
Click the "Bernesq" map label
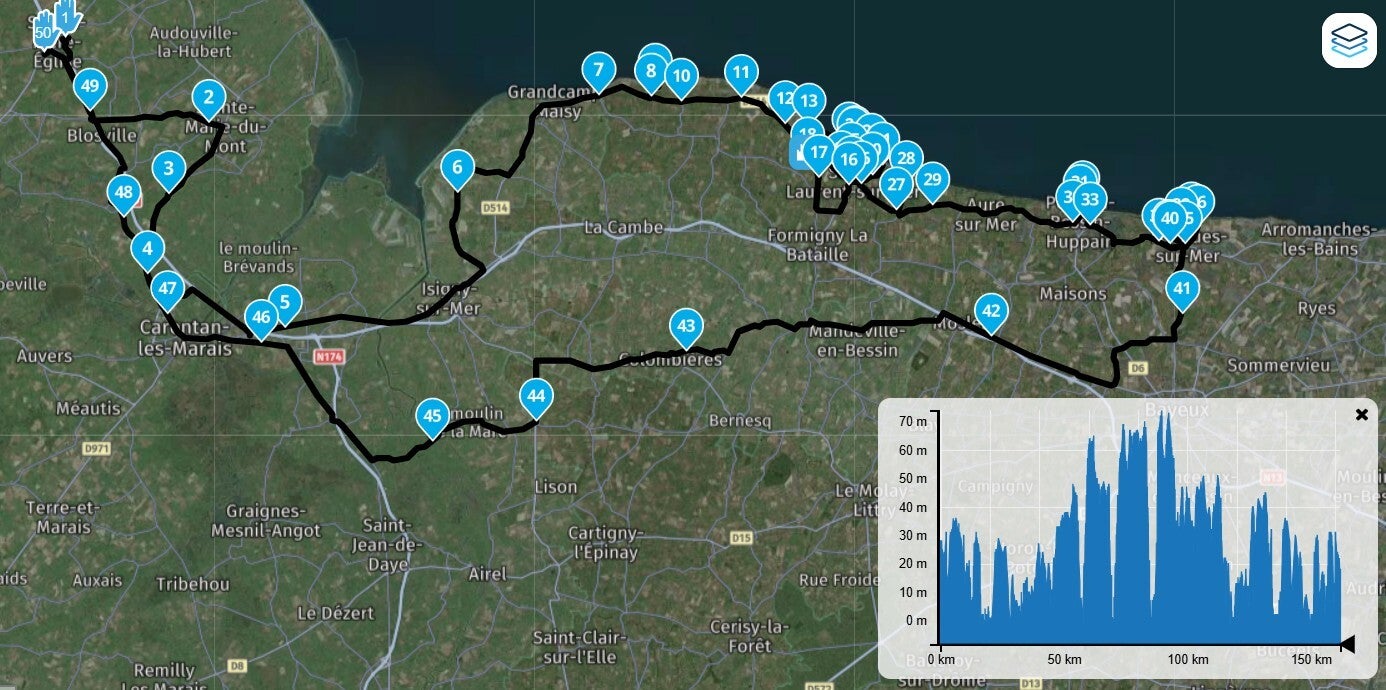tap(740, 421)
